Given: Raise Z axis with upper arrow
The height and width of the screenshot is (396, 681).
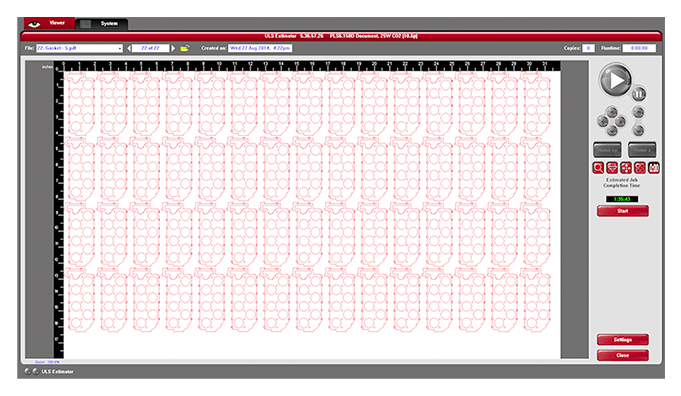Looking at the screenshot, I should [x=638, y=112].
